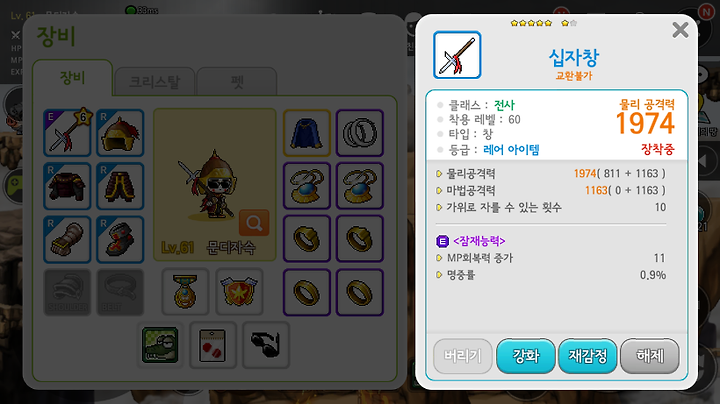Open the blue cape equipment slot

coord(307,133)
